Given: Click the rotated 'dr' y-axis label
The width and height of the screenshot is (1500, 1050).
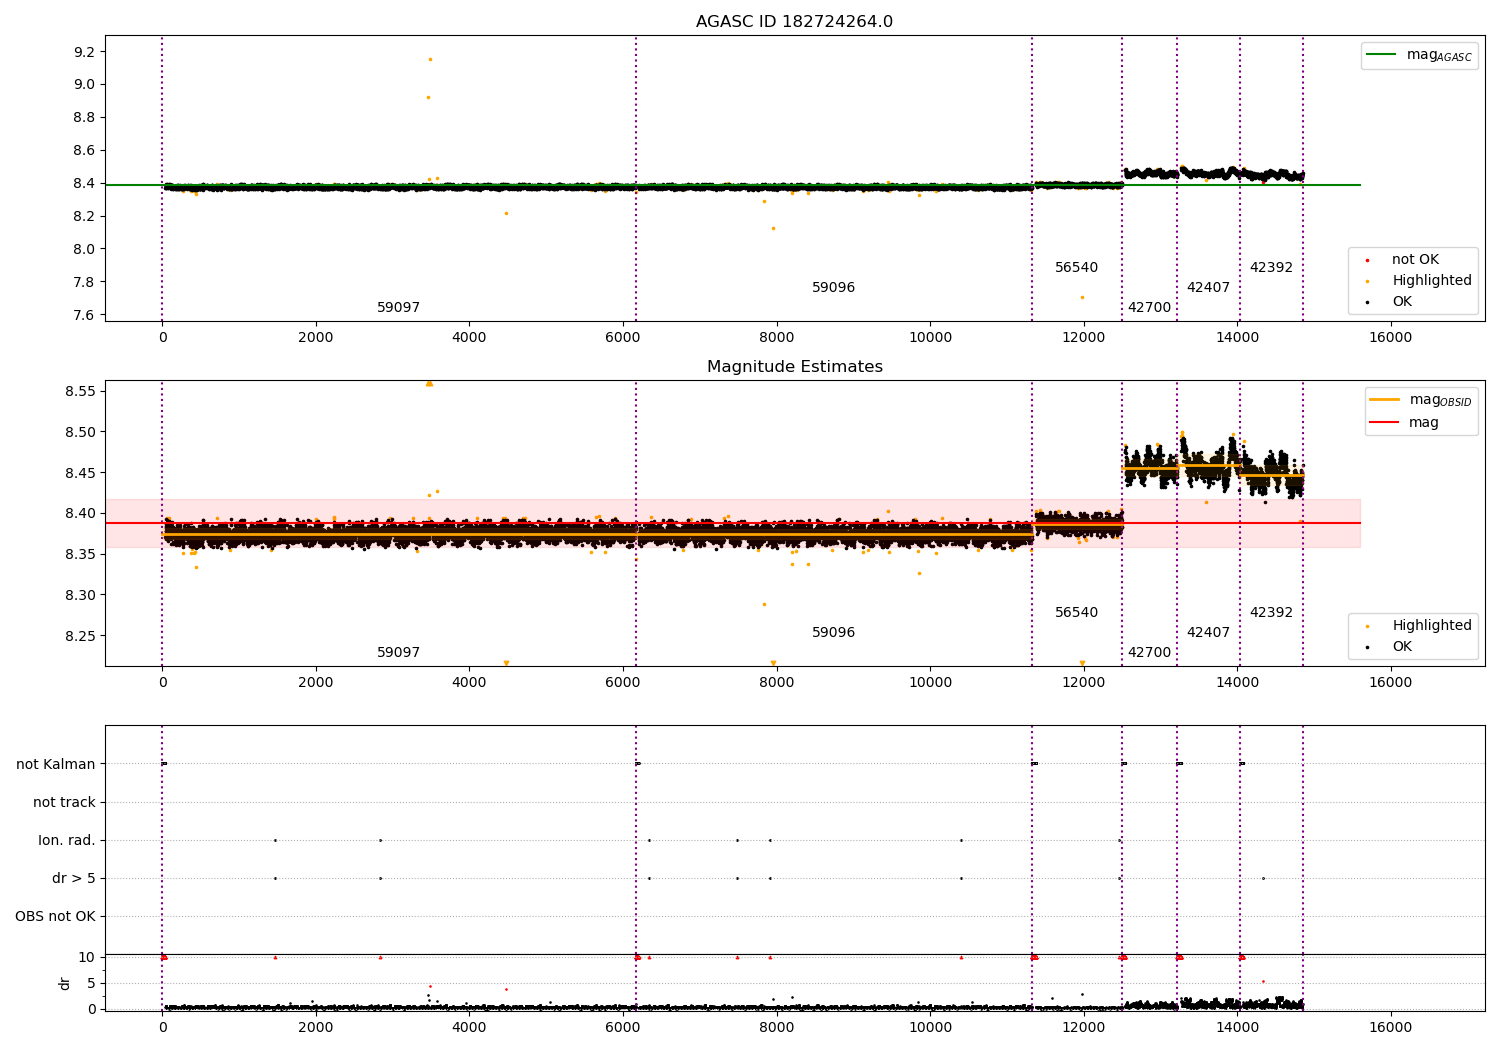Looking at the screenshot, I should (x=65, y=983).
